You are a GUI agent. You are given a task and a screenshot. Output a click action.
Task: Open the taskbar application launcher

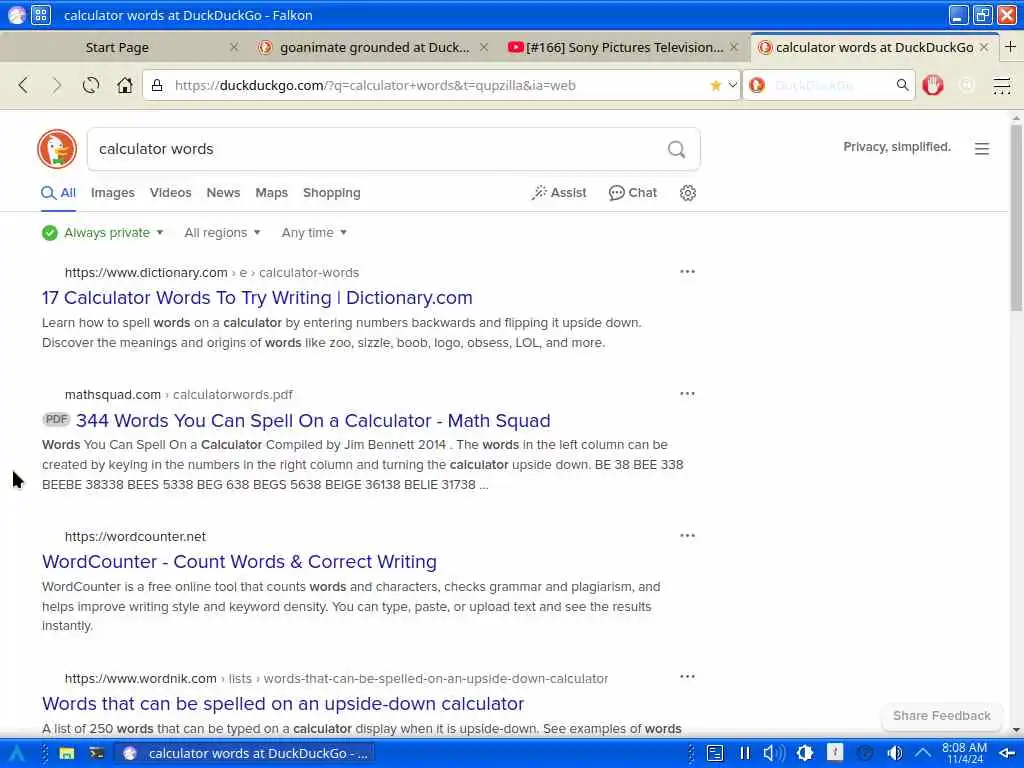[16, 754]
